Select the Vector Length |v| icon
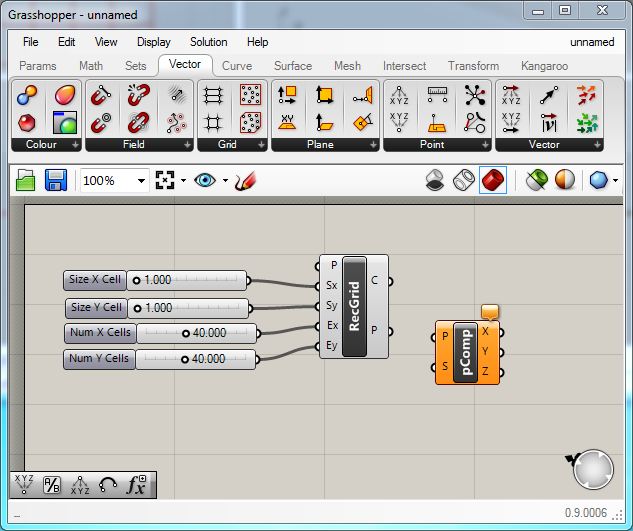Viewport: 633px width, 531px height. pos(549,123)
